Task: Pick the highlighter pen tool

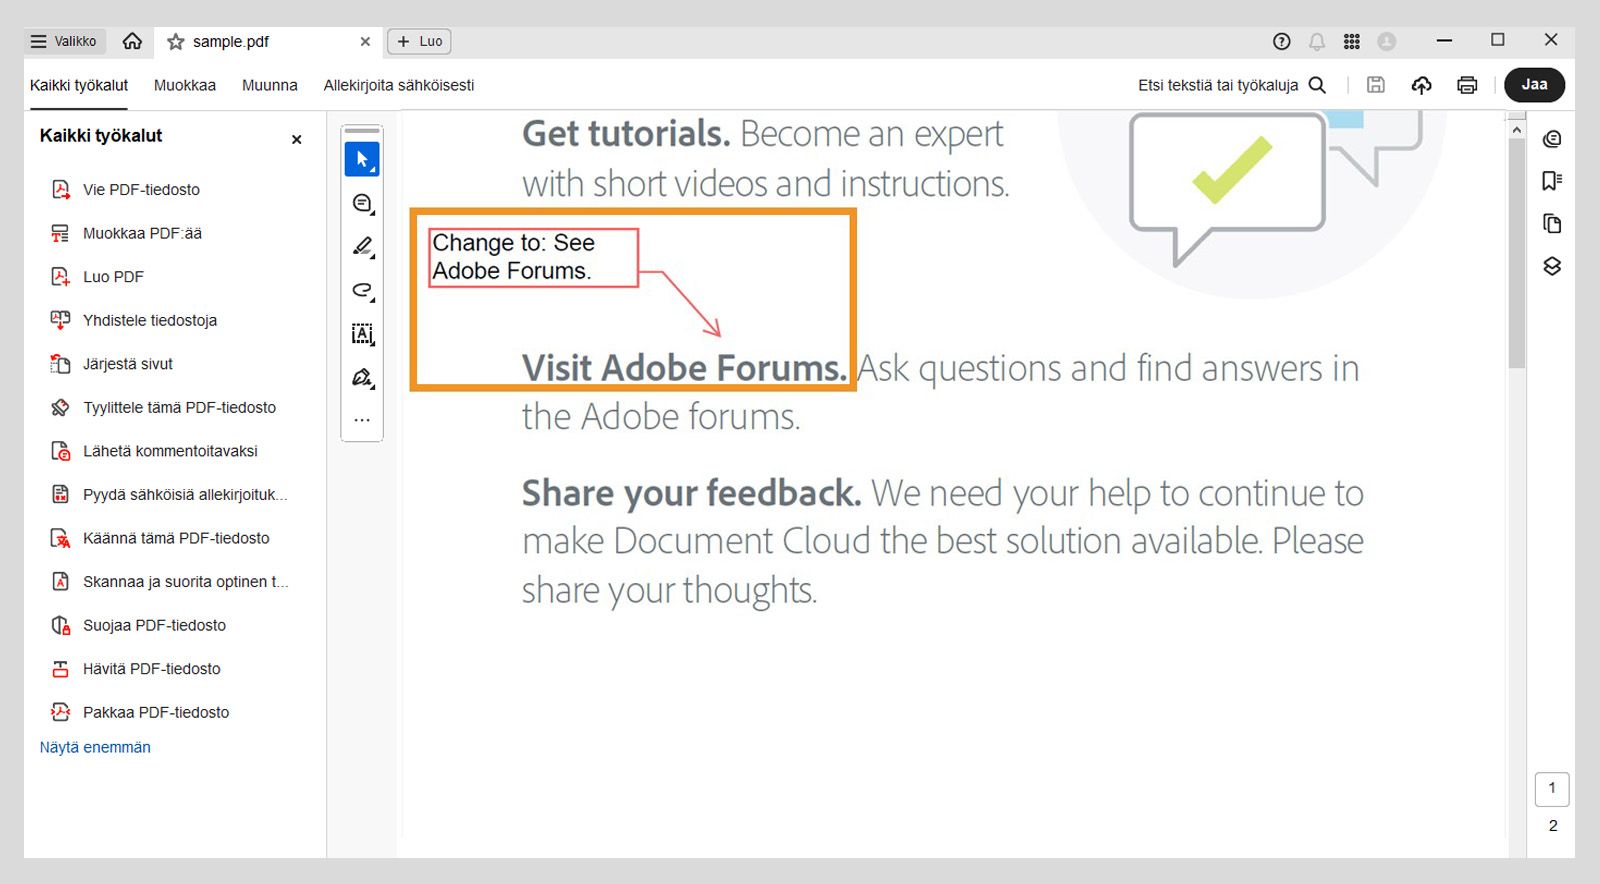Action: (362, 246)
